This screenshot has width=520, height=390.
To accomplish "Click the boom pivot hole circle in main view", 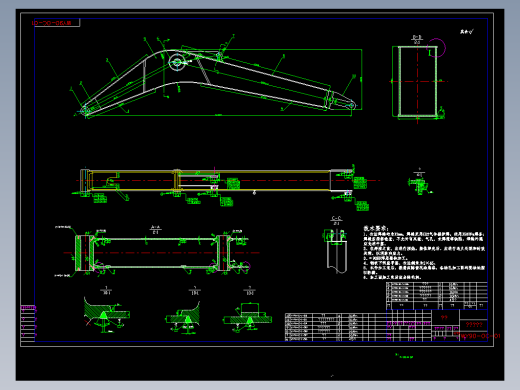I will point(177,62).
